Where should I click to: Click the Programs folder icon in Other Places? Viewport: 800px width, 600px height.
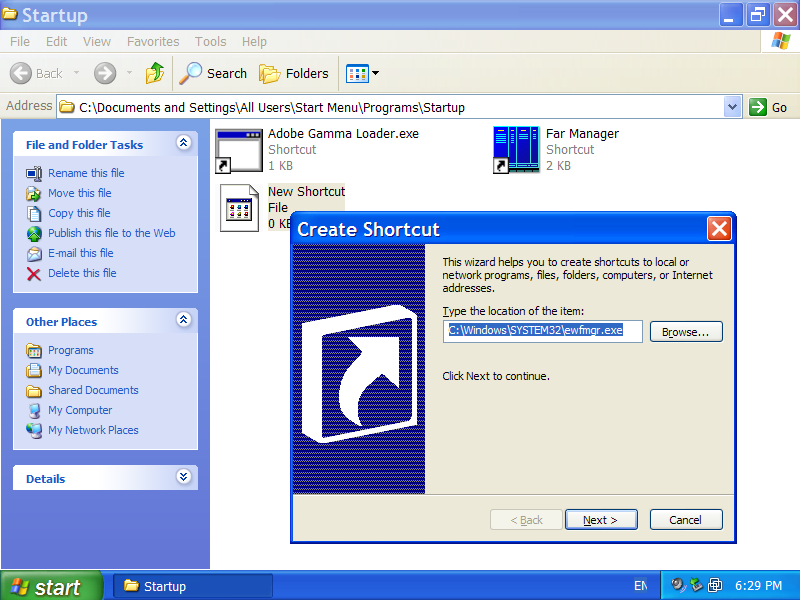coord(34,351)
